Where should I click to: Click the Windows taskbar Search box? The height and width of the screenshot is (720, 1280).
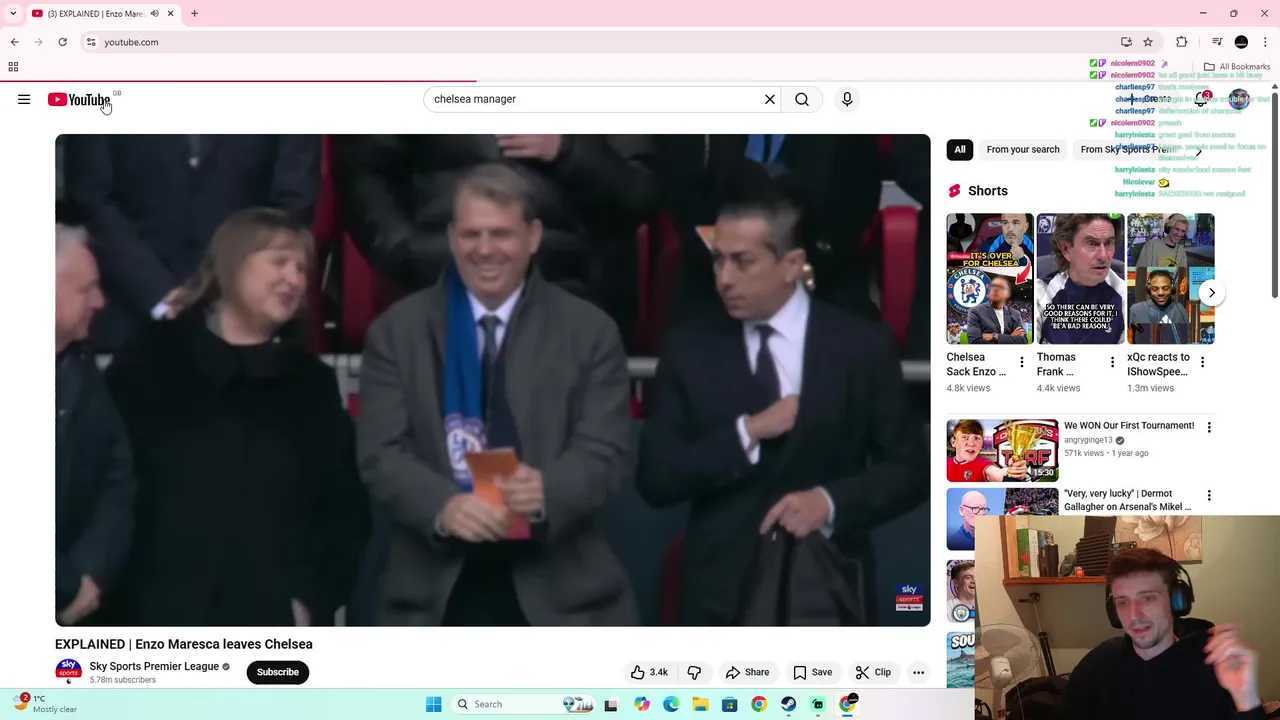pos(521,704)
